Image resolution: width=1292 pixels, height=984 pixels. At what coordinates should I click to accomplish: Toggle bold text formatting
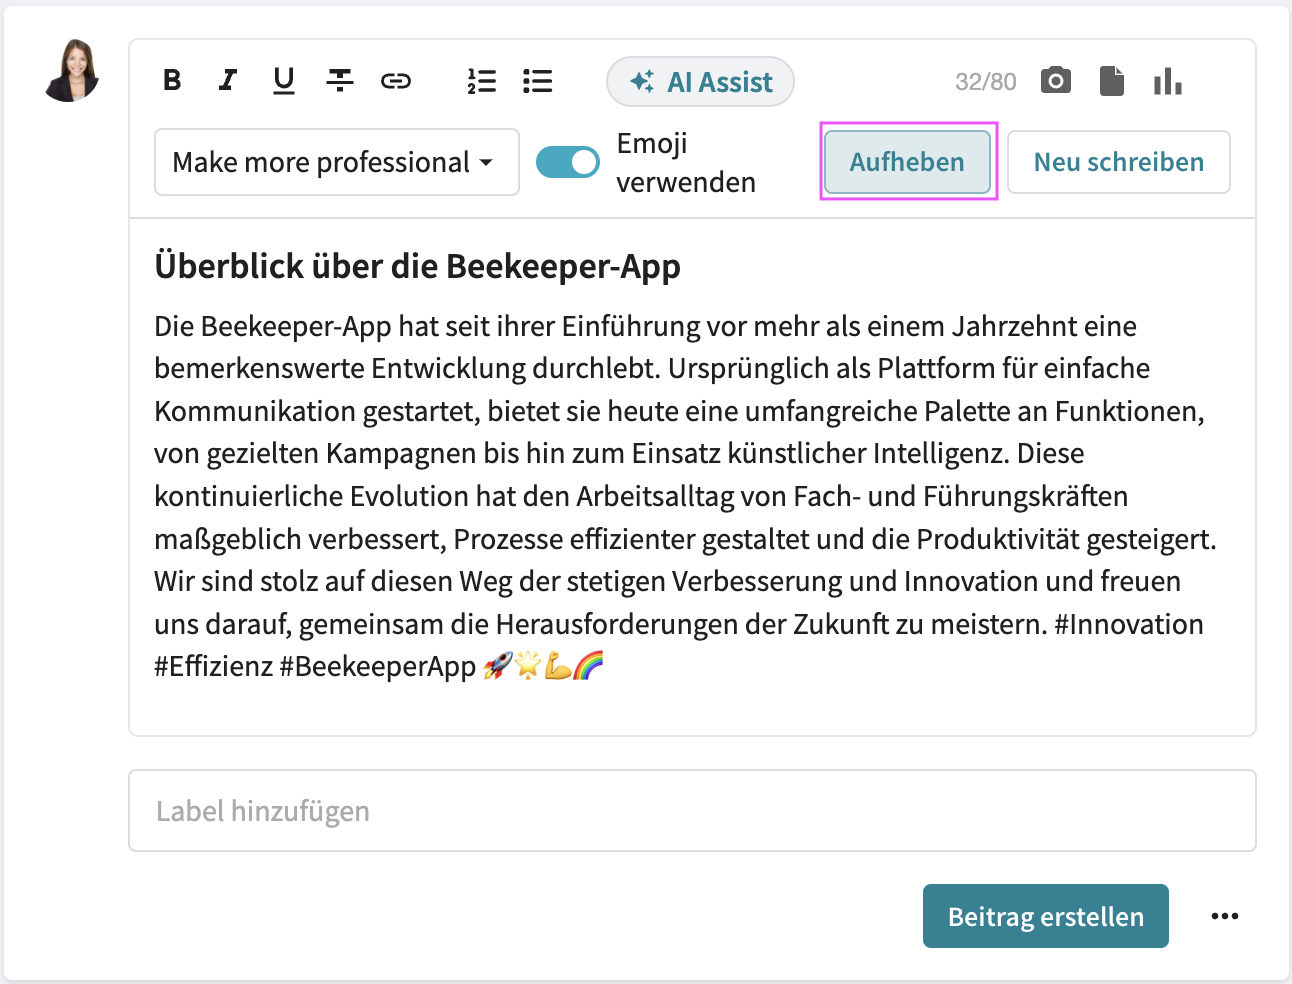pos(171,81)
